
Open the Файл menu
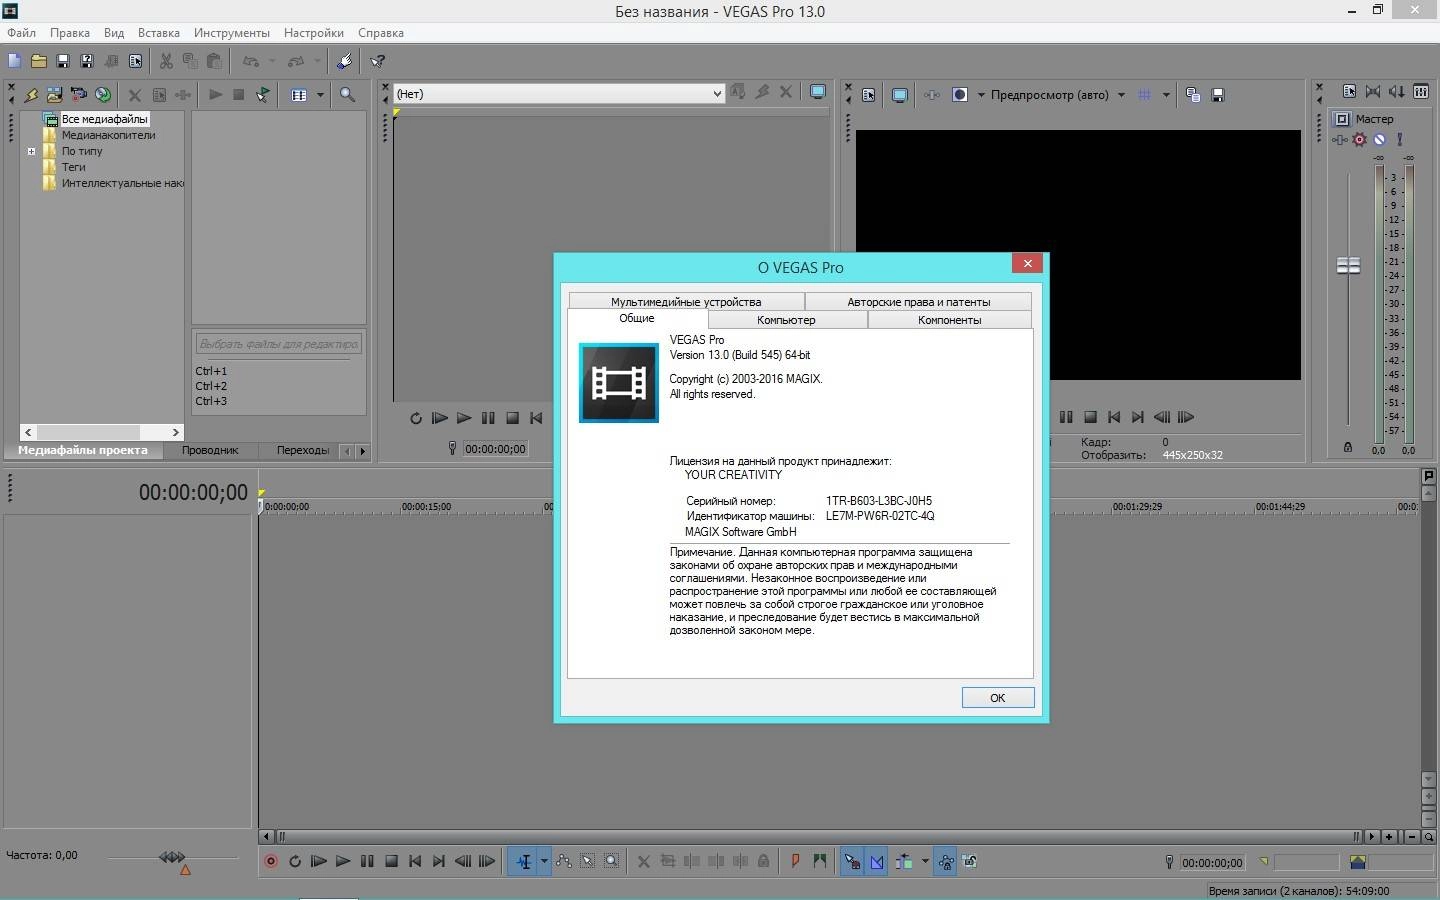pos(21,33)
